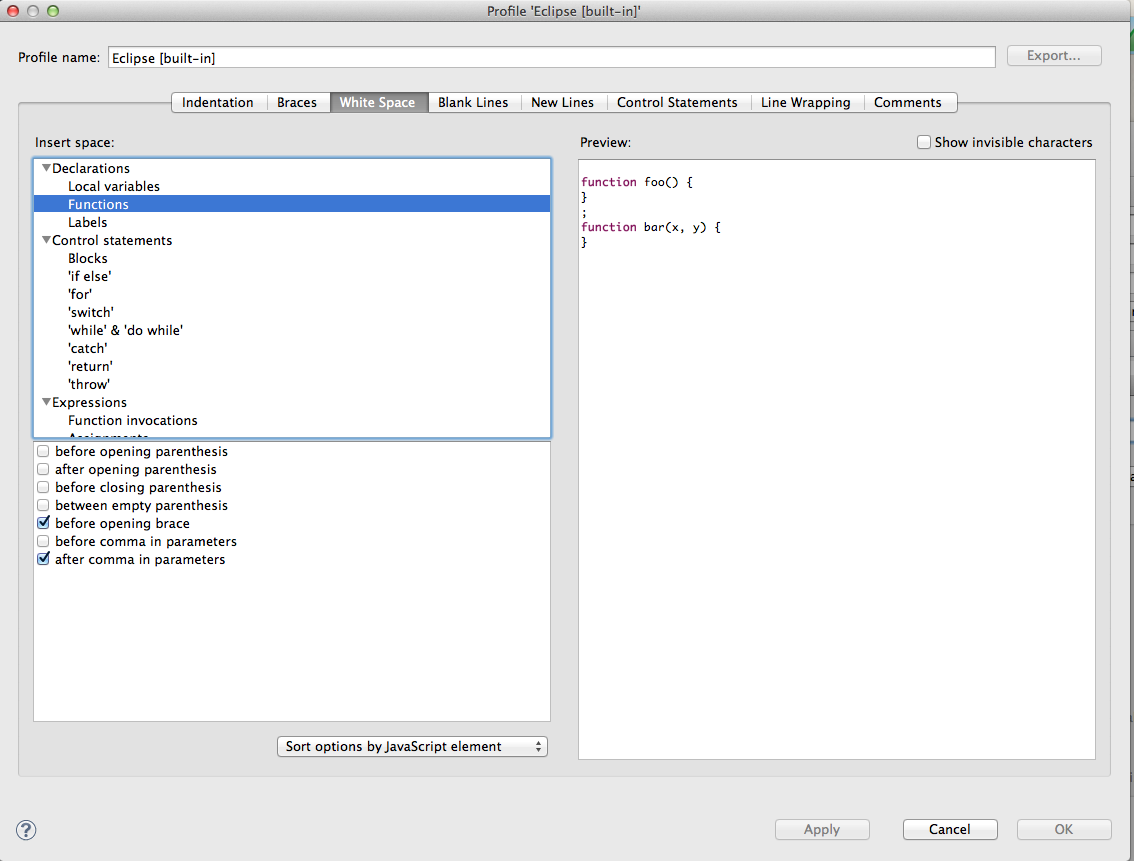Check before opening parenthesis option
Viewport: 1134px width, 861px height.
tap(43, 452)
